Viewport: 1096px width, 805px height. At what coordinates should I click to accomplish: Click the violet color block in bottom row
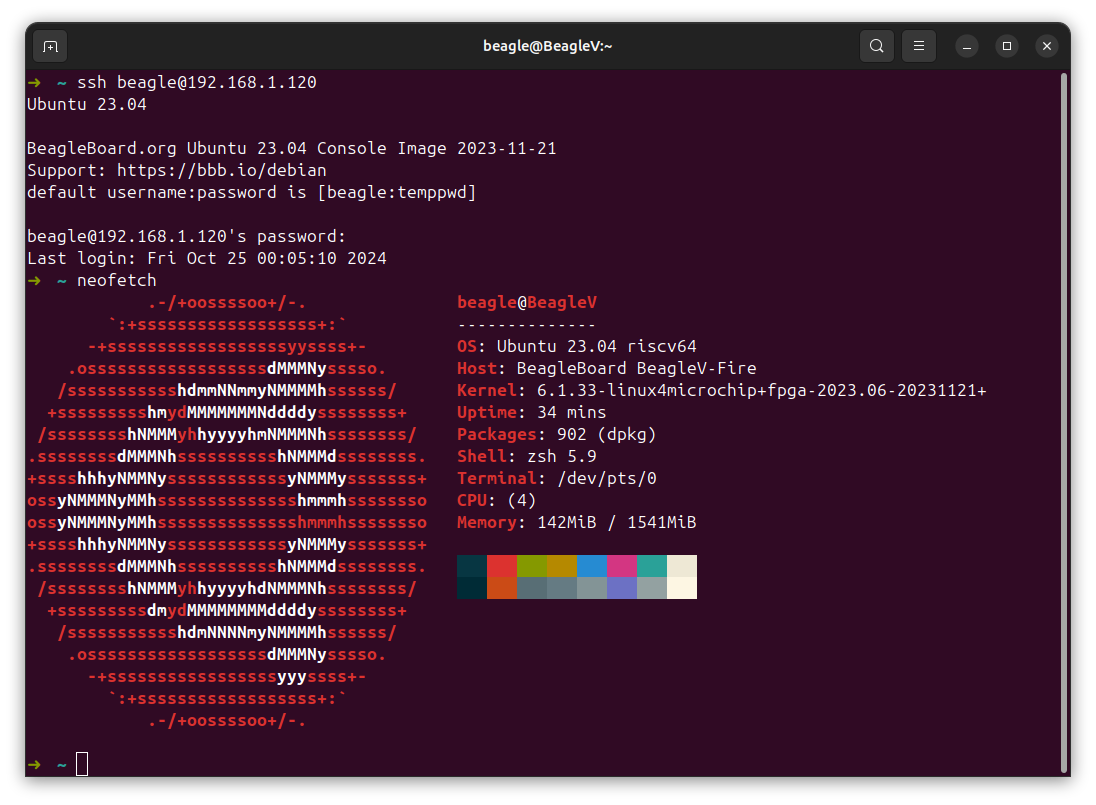622,588
